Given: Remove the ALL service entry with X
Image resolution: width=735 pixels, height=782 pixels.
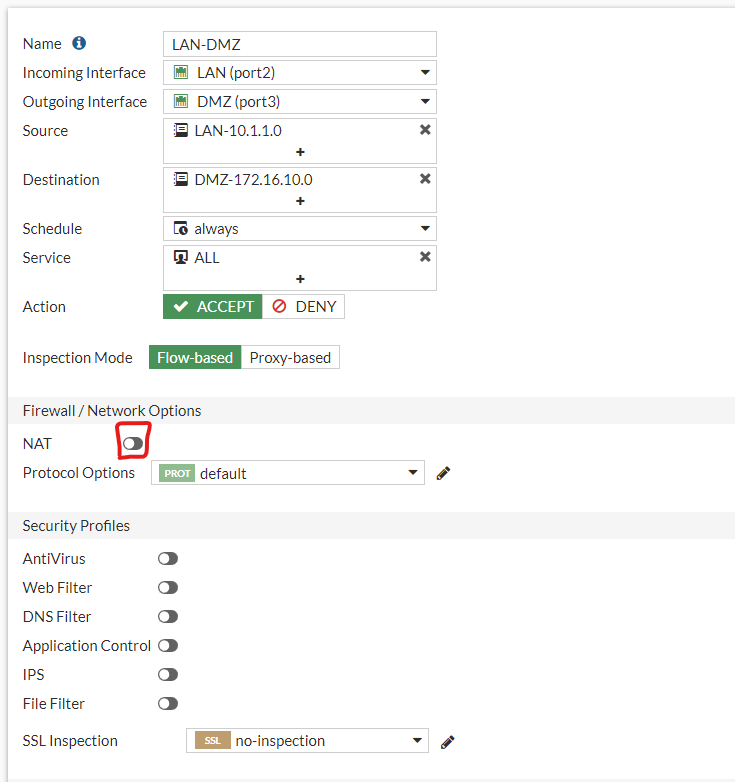Looking at the screenshot, I should click(x=425, y=257).
